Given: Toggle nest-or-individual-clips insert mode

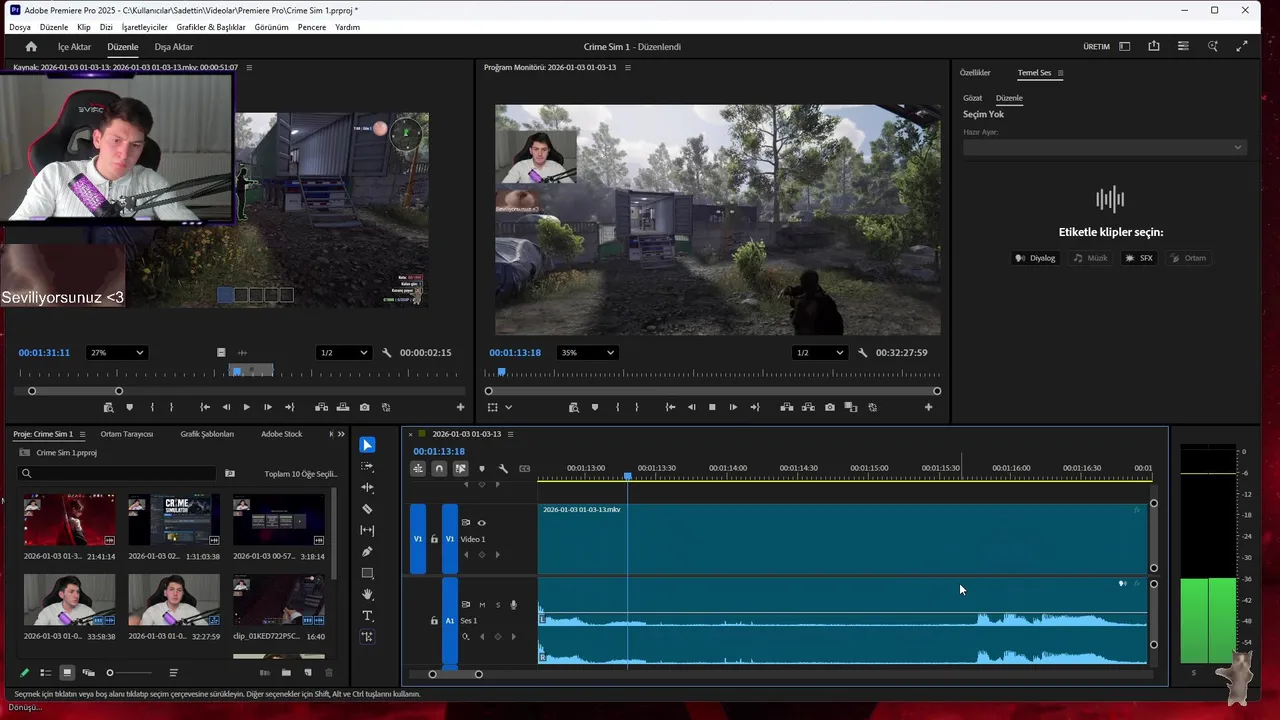Looking at the screenshot, I should click(x=418, y=468).
